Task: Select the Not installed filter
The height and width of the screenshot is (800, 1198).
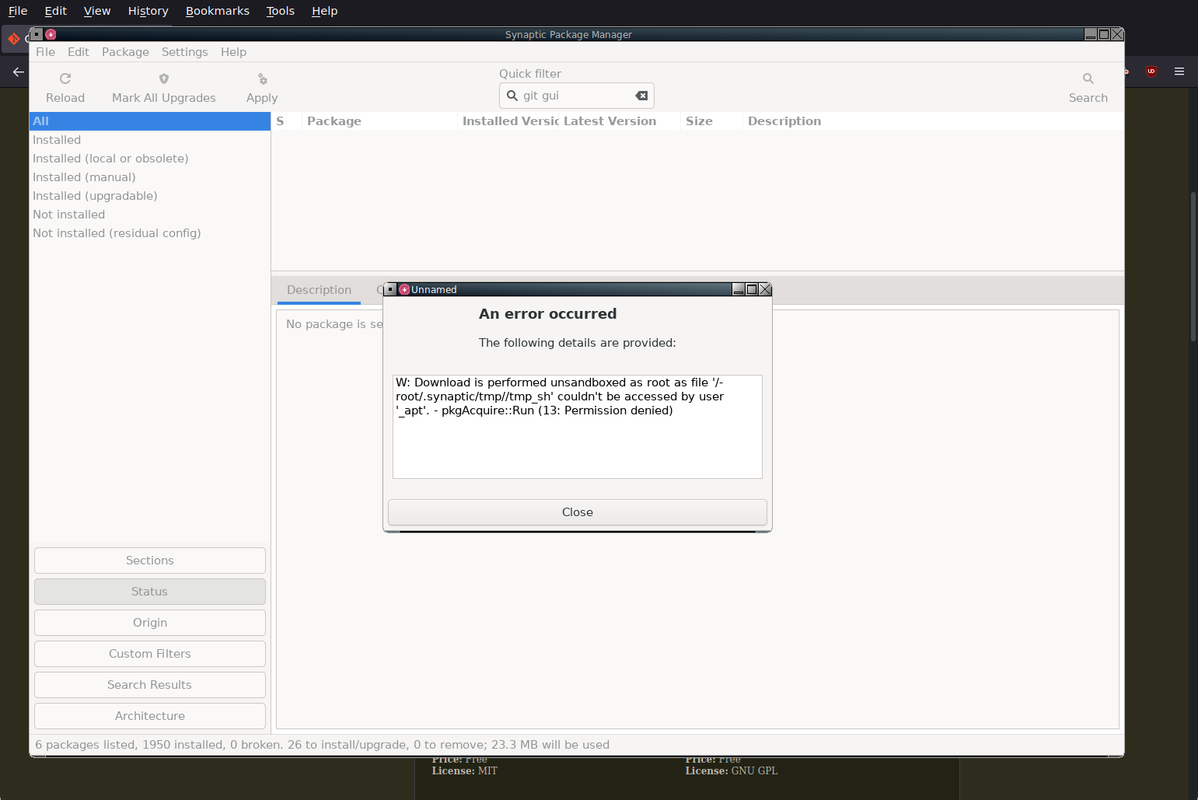Action: (x=150, y=215)
